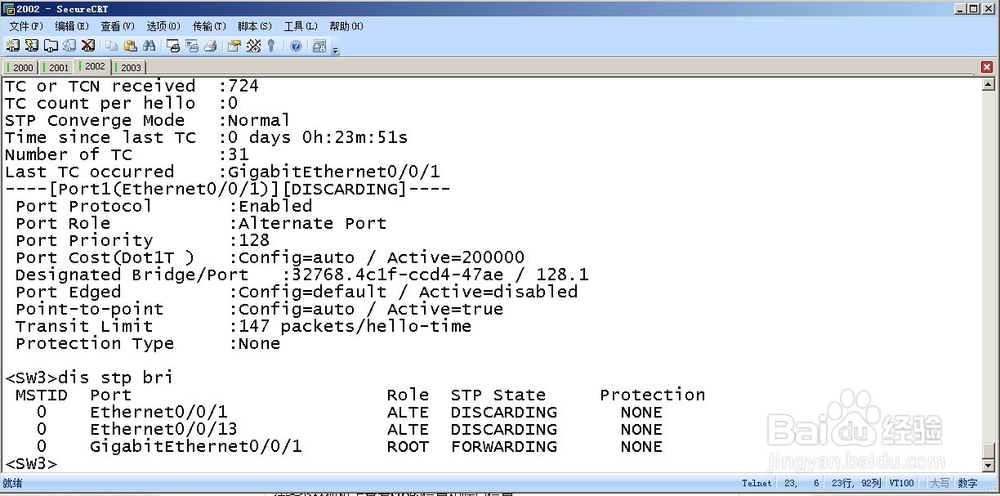Screen dimensions: 1000x496
Task: Open Session Options toolbar icon
Action: [234, 46]
